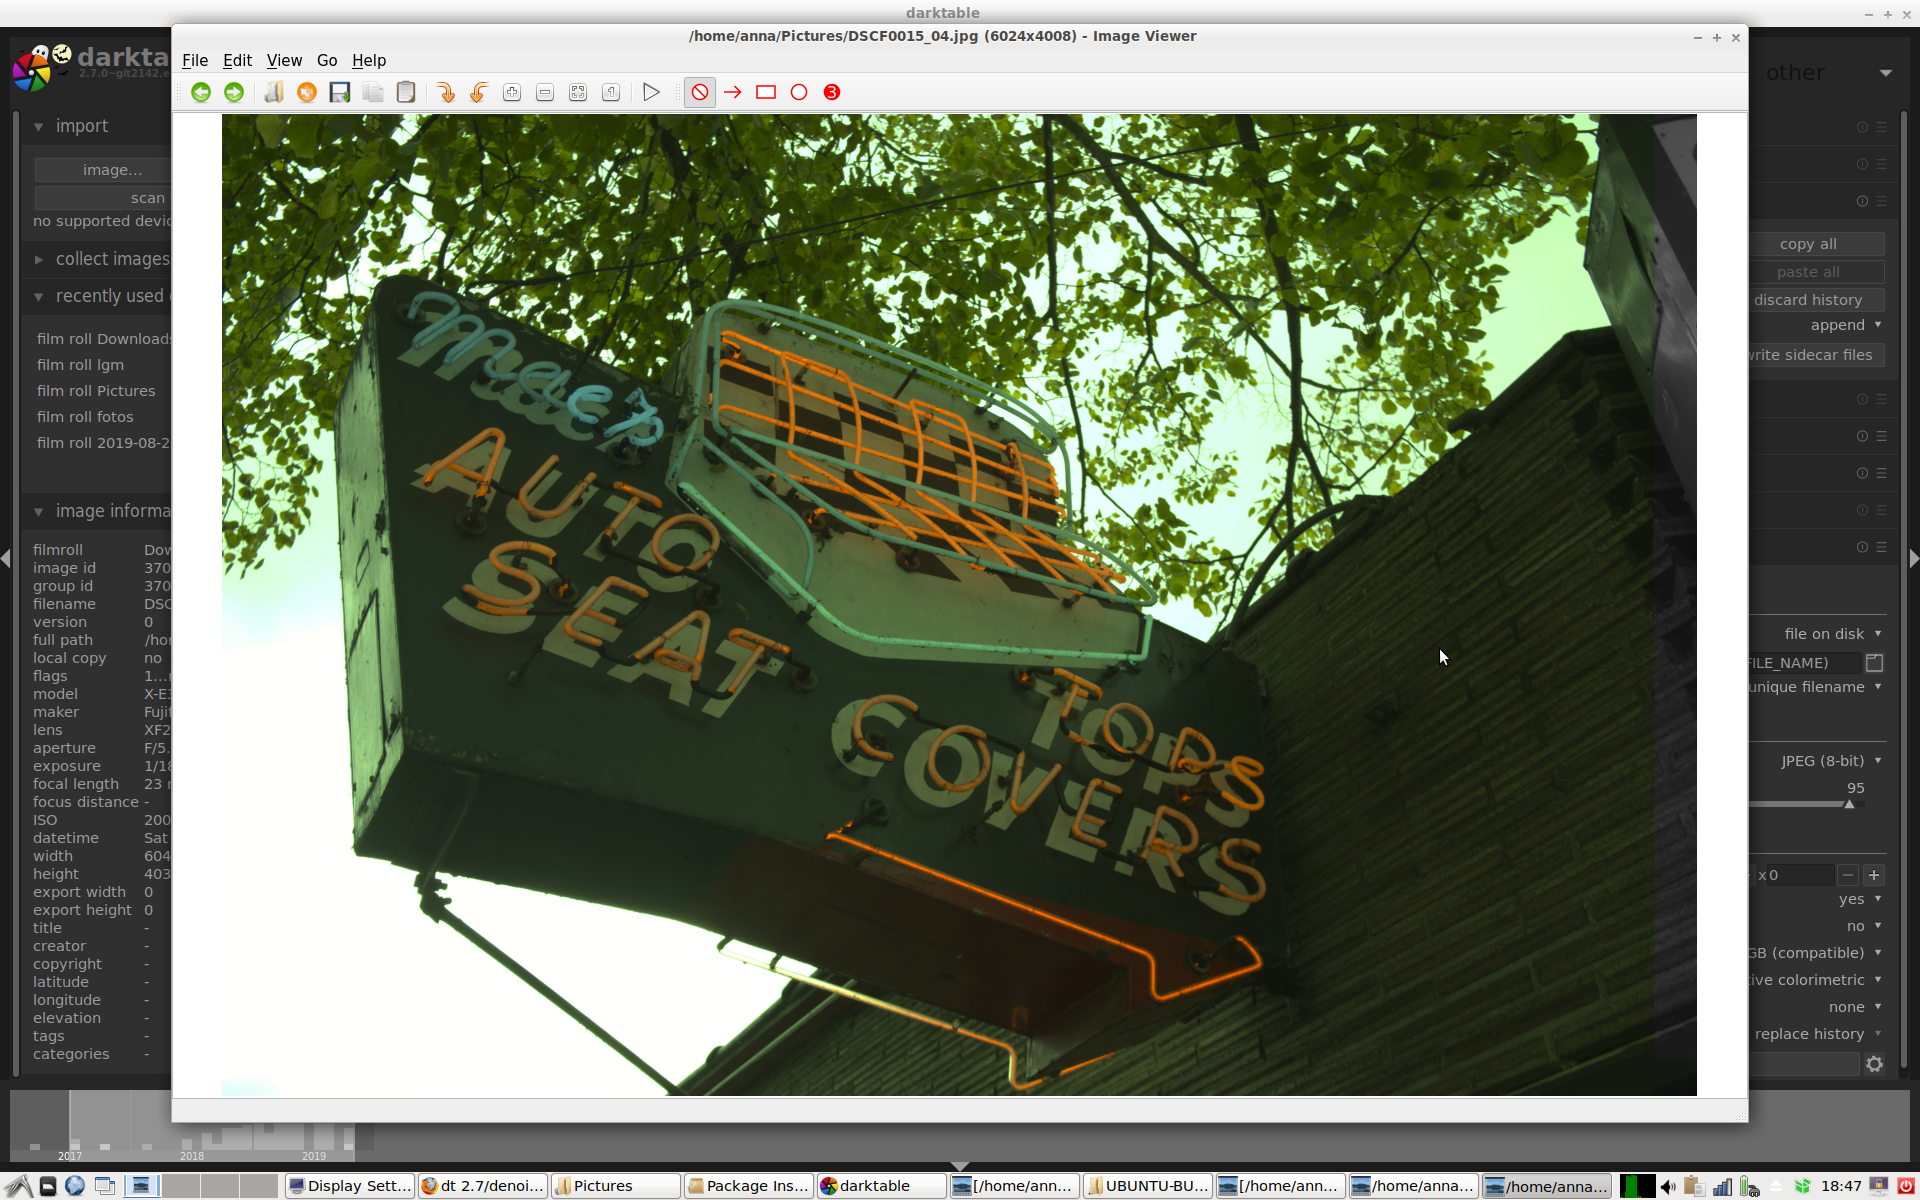Select the red rectangle drawing tool
1920x1200 pixels.
766,92
